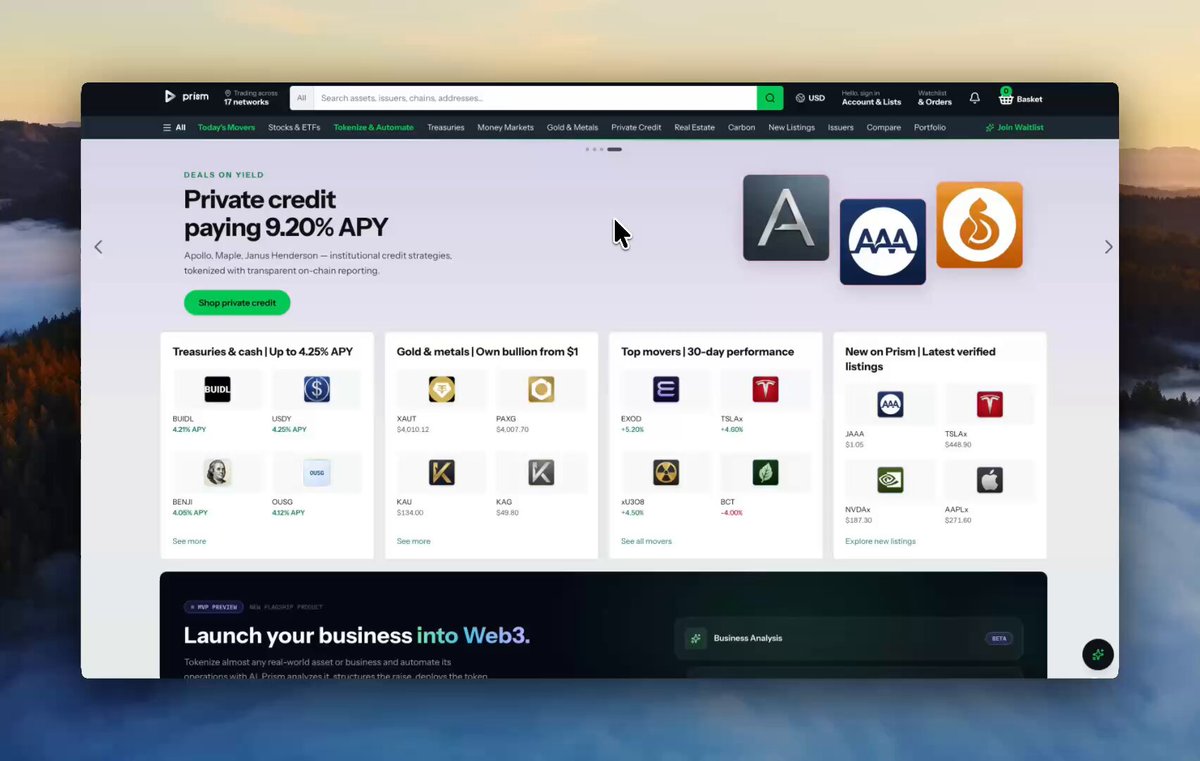Click the location pin networks icon
The height and width of the screenshot is (761, 1200).
[x=228, y=93]
